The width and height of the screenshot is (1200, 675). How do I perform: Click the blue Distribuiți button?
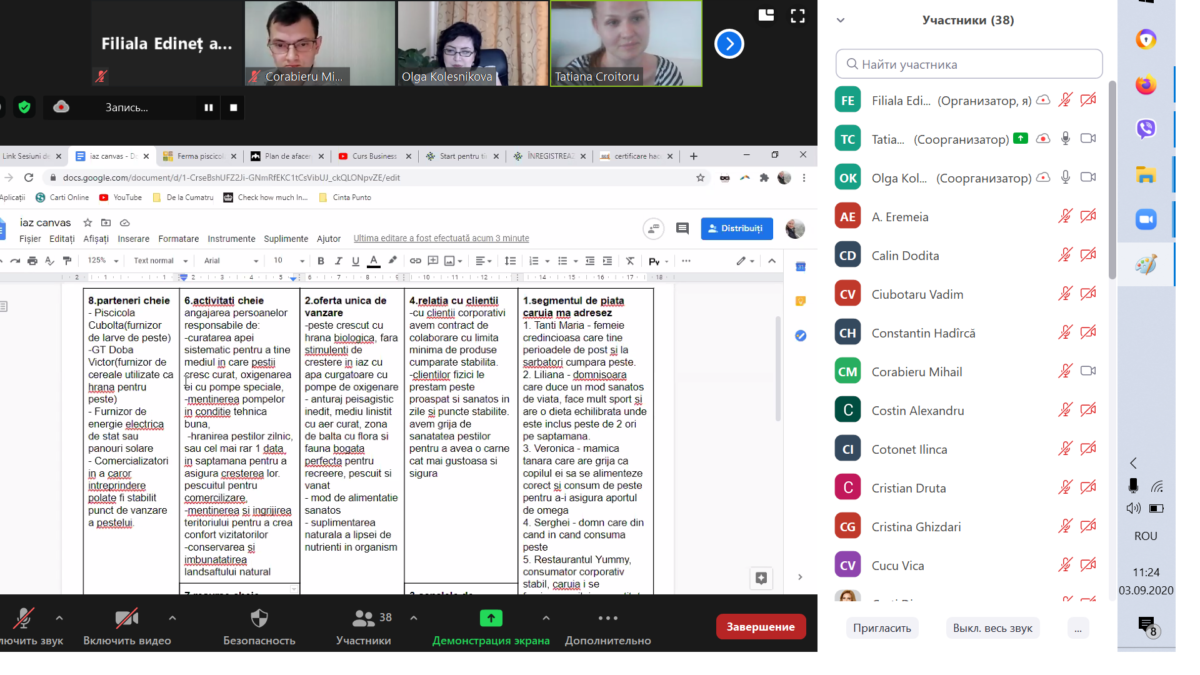[736, 228]
